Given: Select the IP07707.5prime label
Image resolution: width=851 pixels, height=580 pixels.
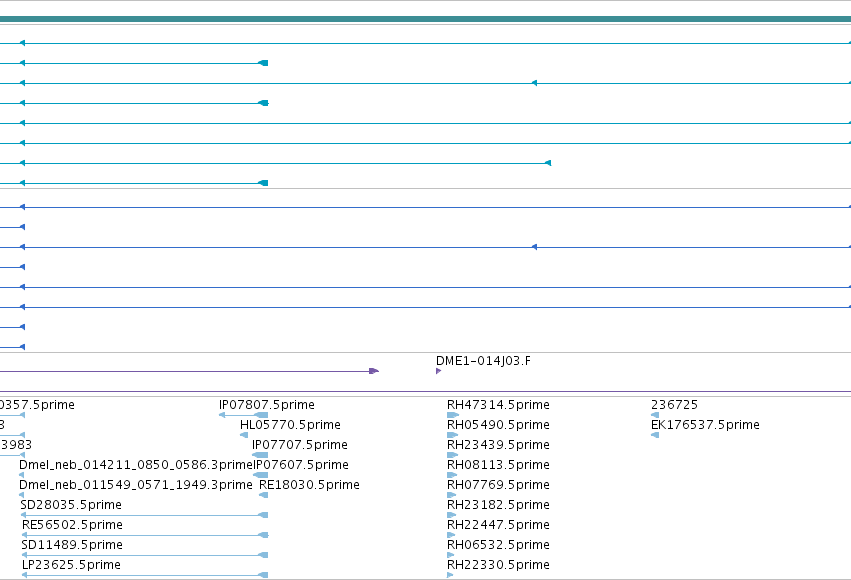Looking at the screenshot, I should point(300,445).
